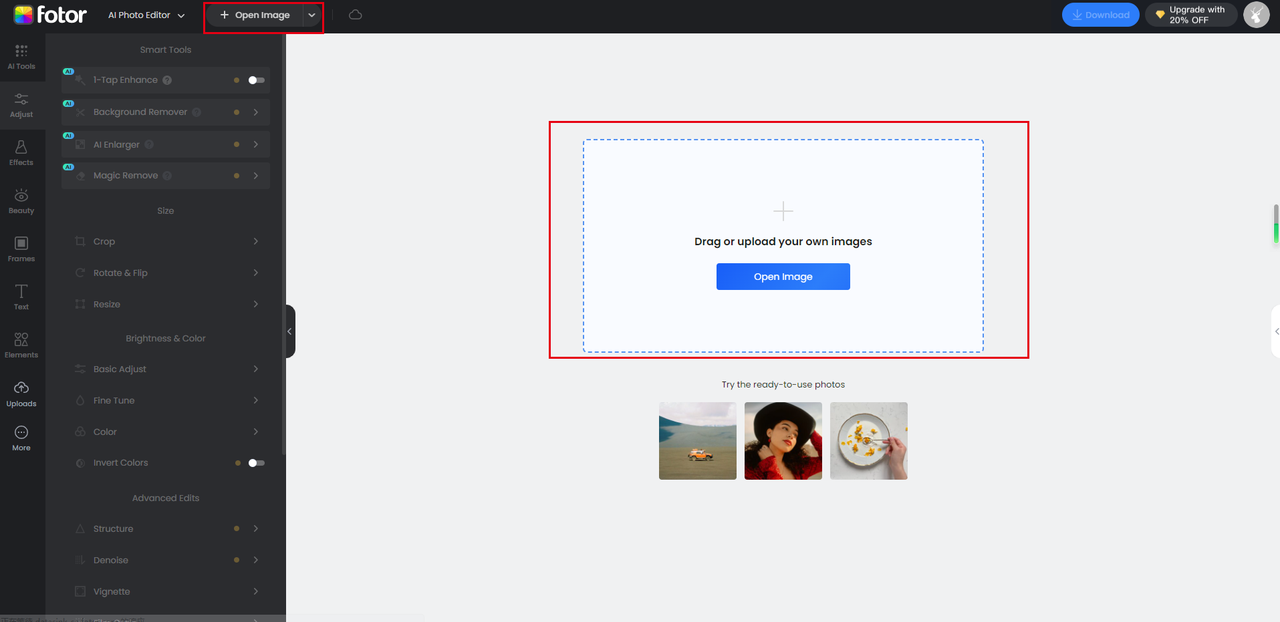Open the Effects sidebar panel
This screenshot has width=1280, height=622.
coord(21,153)
